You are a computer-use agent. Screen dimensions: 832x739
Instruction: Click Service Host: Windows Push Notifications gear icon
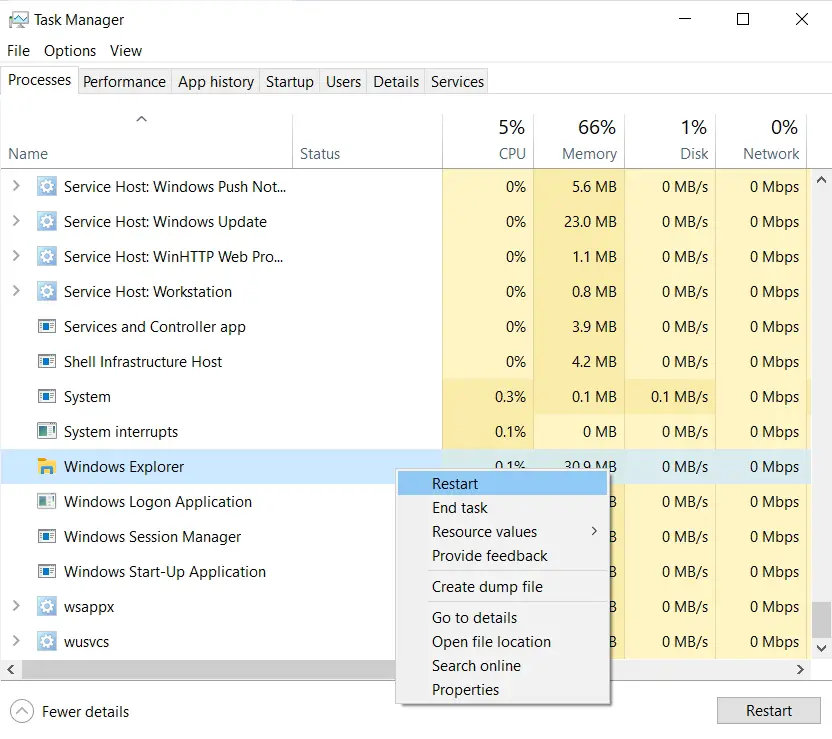(x=47, y=187)
